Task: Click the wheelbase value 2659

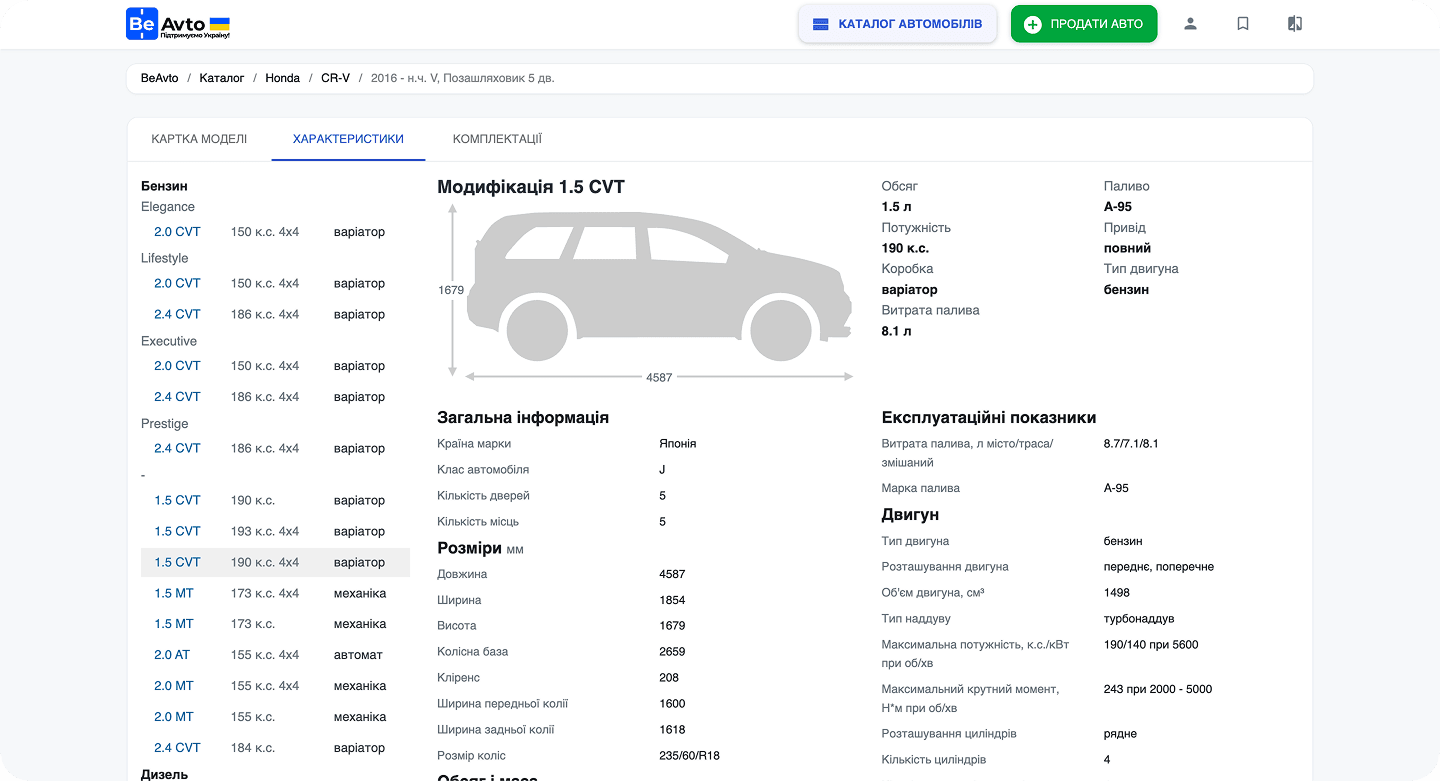Action: (673, 652)
